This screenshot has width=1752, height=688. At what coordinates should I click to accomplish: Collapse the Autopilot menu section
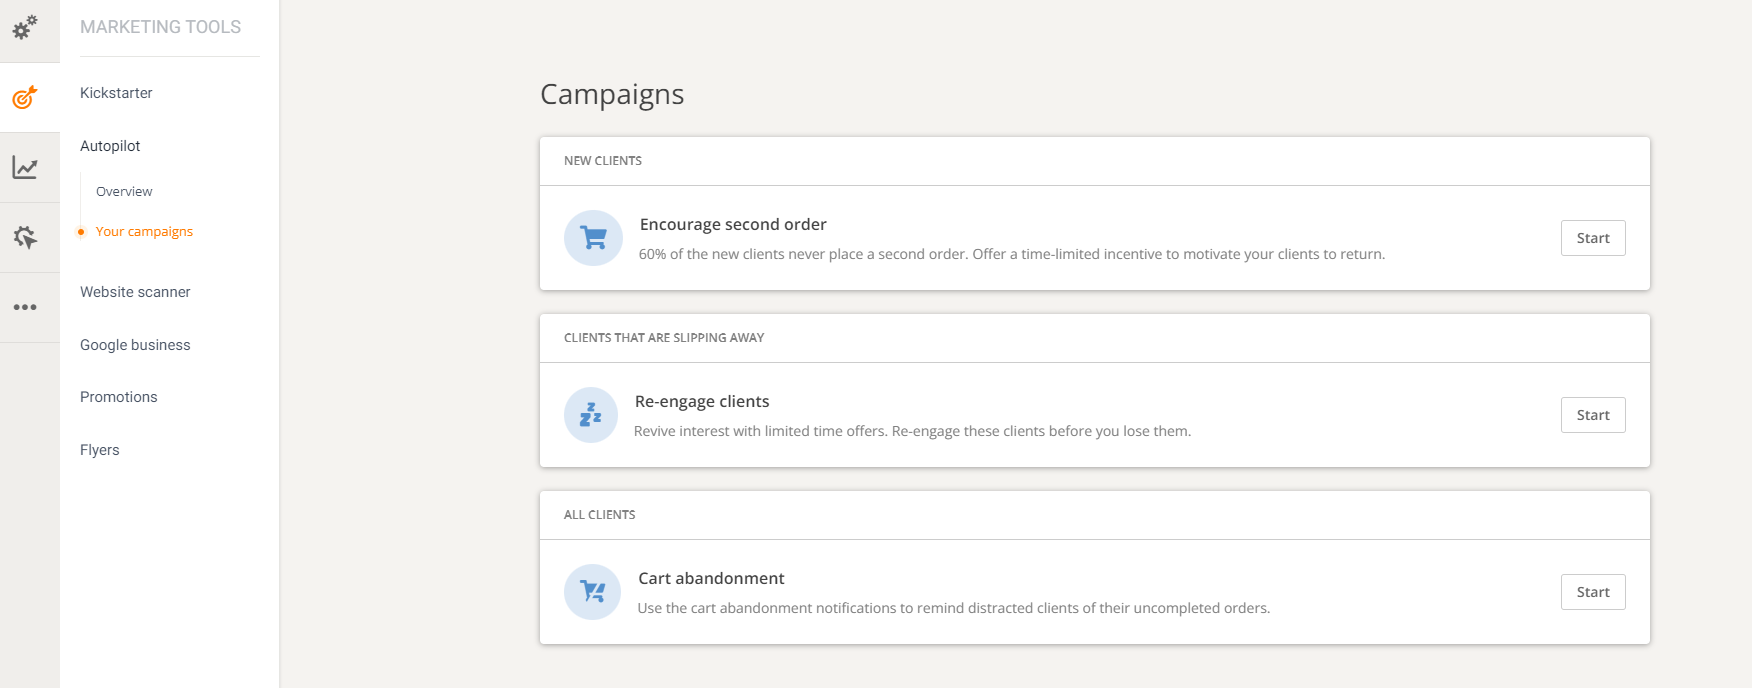[110, 146]
